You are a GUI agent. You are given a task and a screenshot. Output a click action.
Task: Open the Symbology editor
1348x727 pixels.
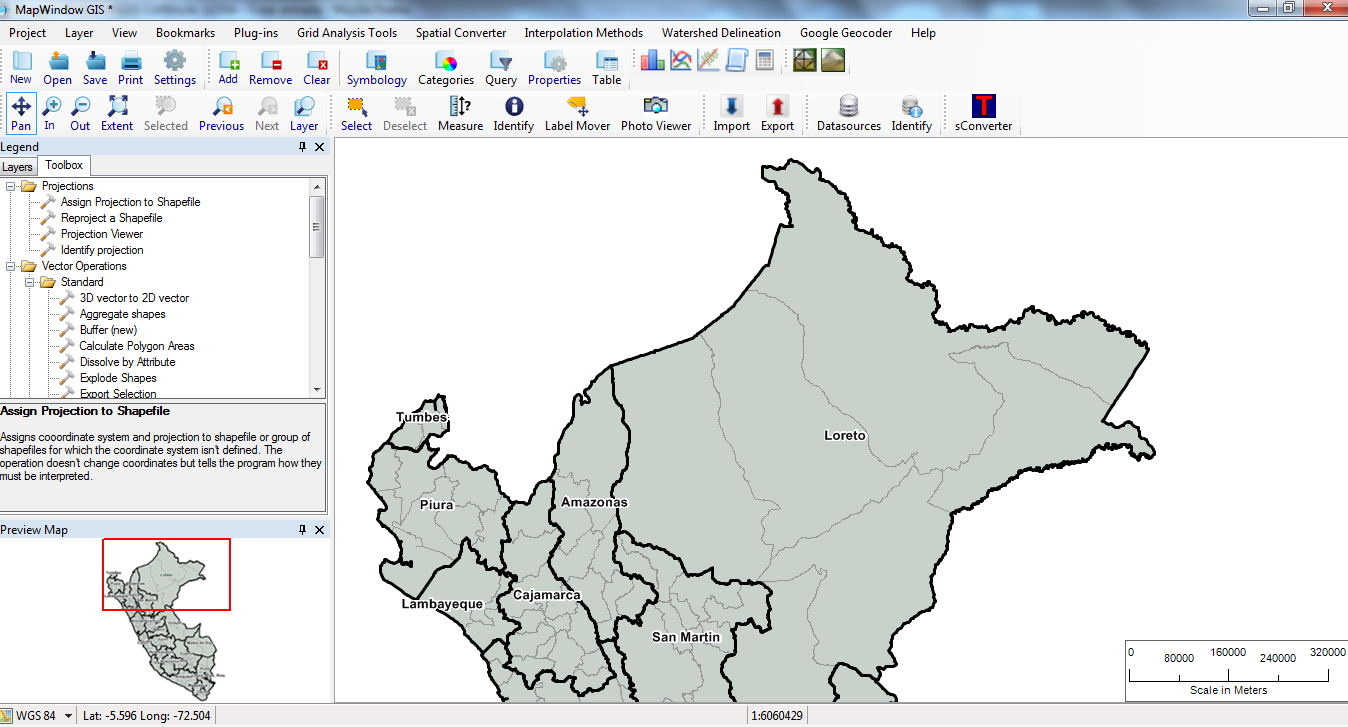pos(376,66)
